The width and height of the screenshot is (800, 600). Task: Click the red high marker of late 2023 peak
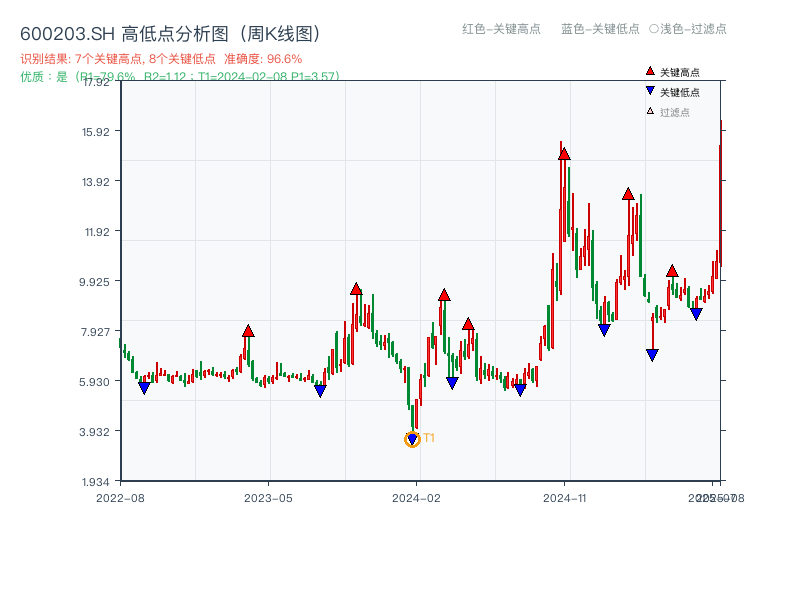[356, 289]
